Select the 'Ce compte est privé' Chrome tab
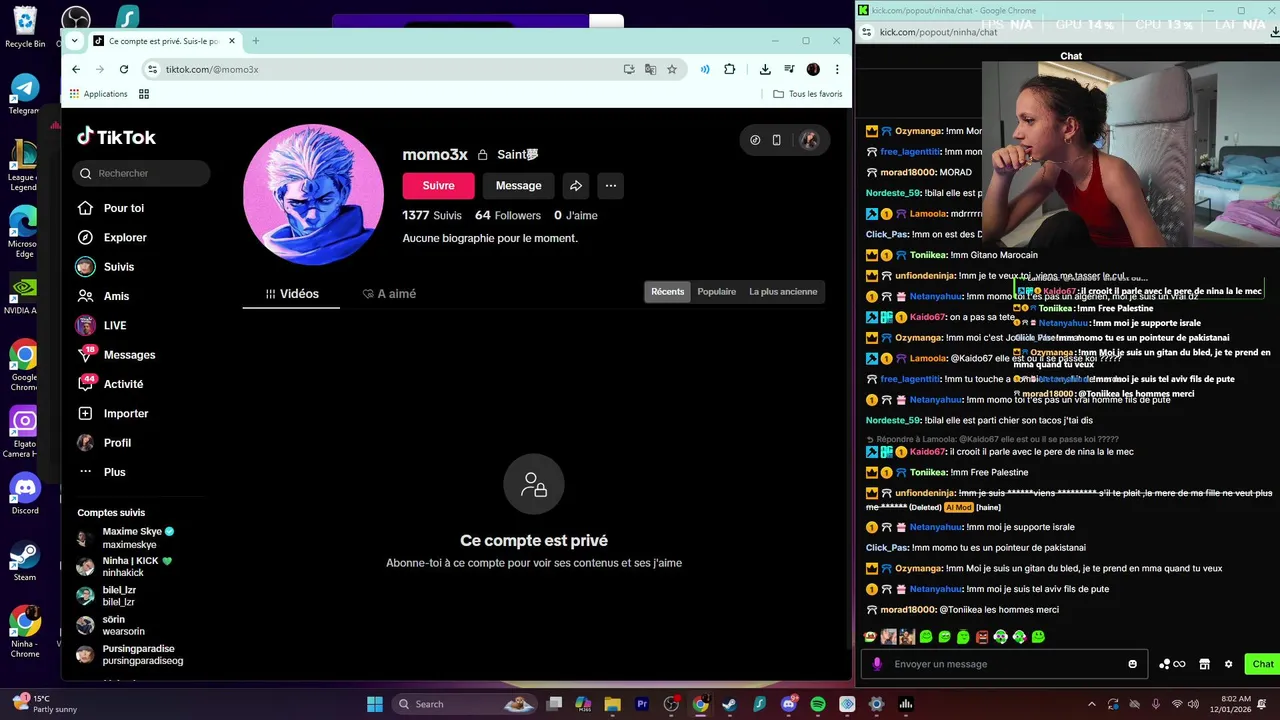 pos(164,41)
